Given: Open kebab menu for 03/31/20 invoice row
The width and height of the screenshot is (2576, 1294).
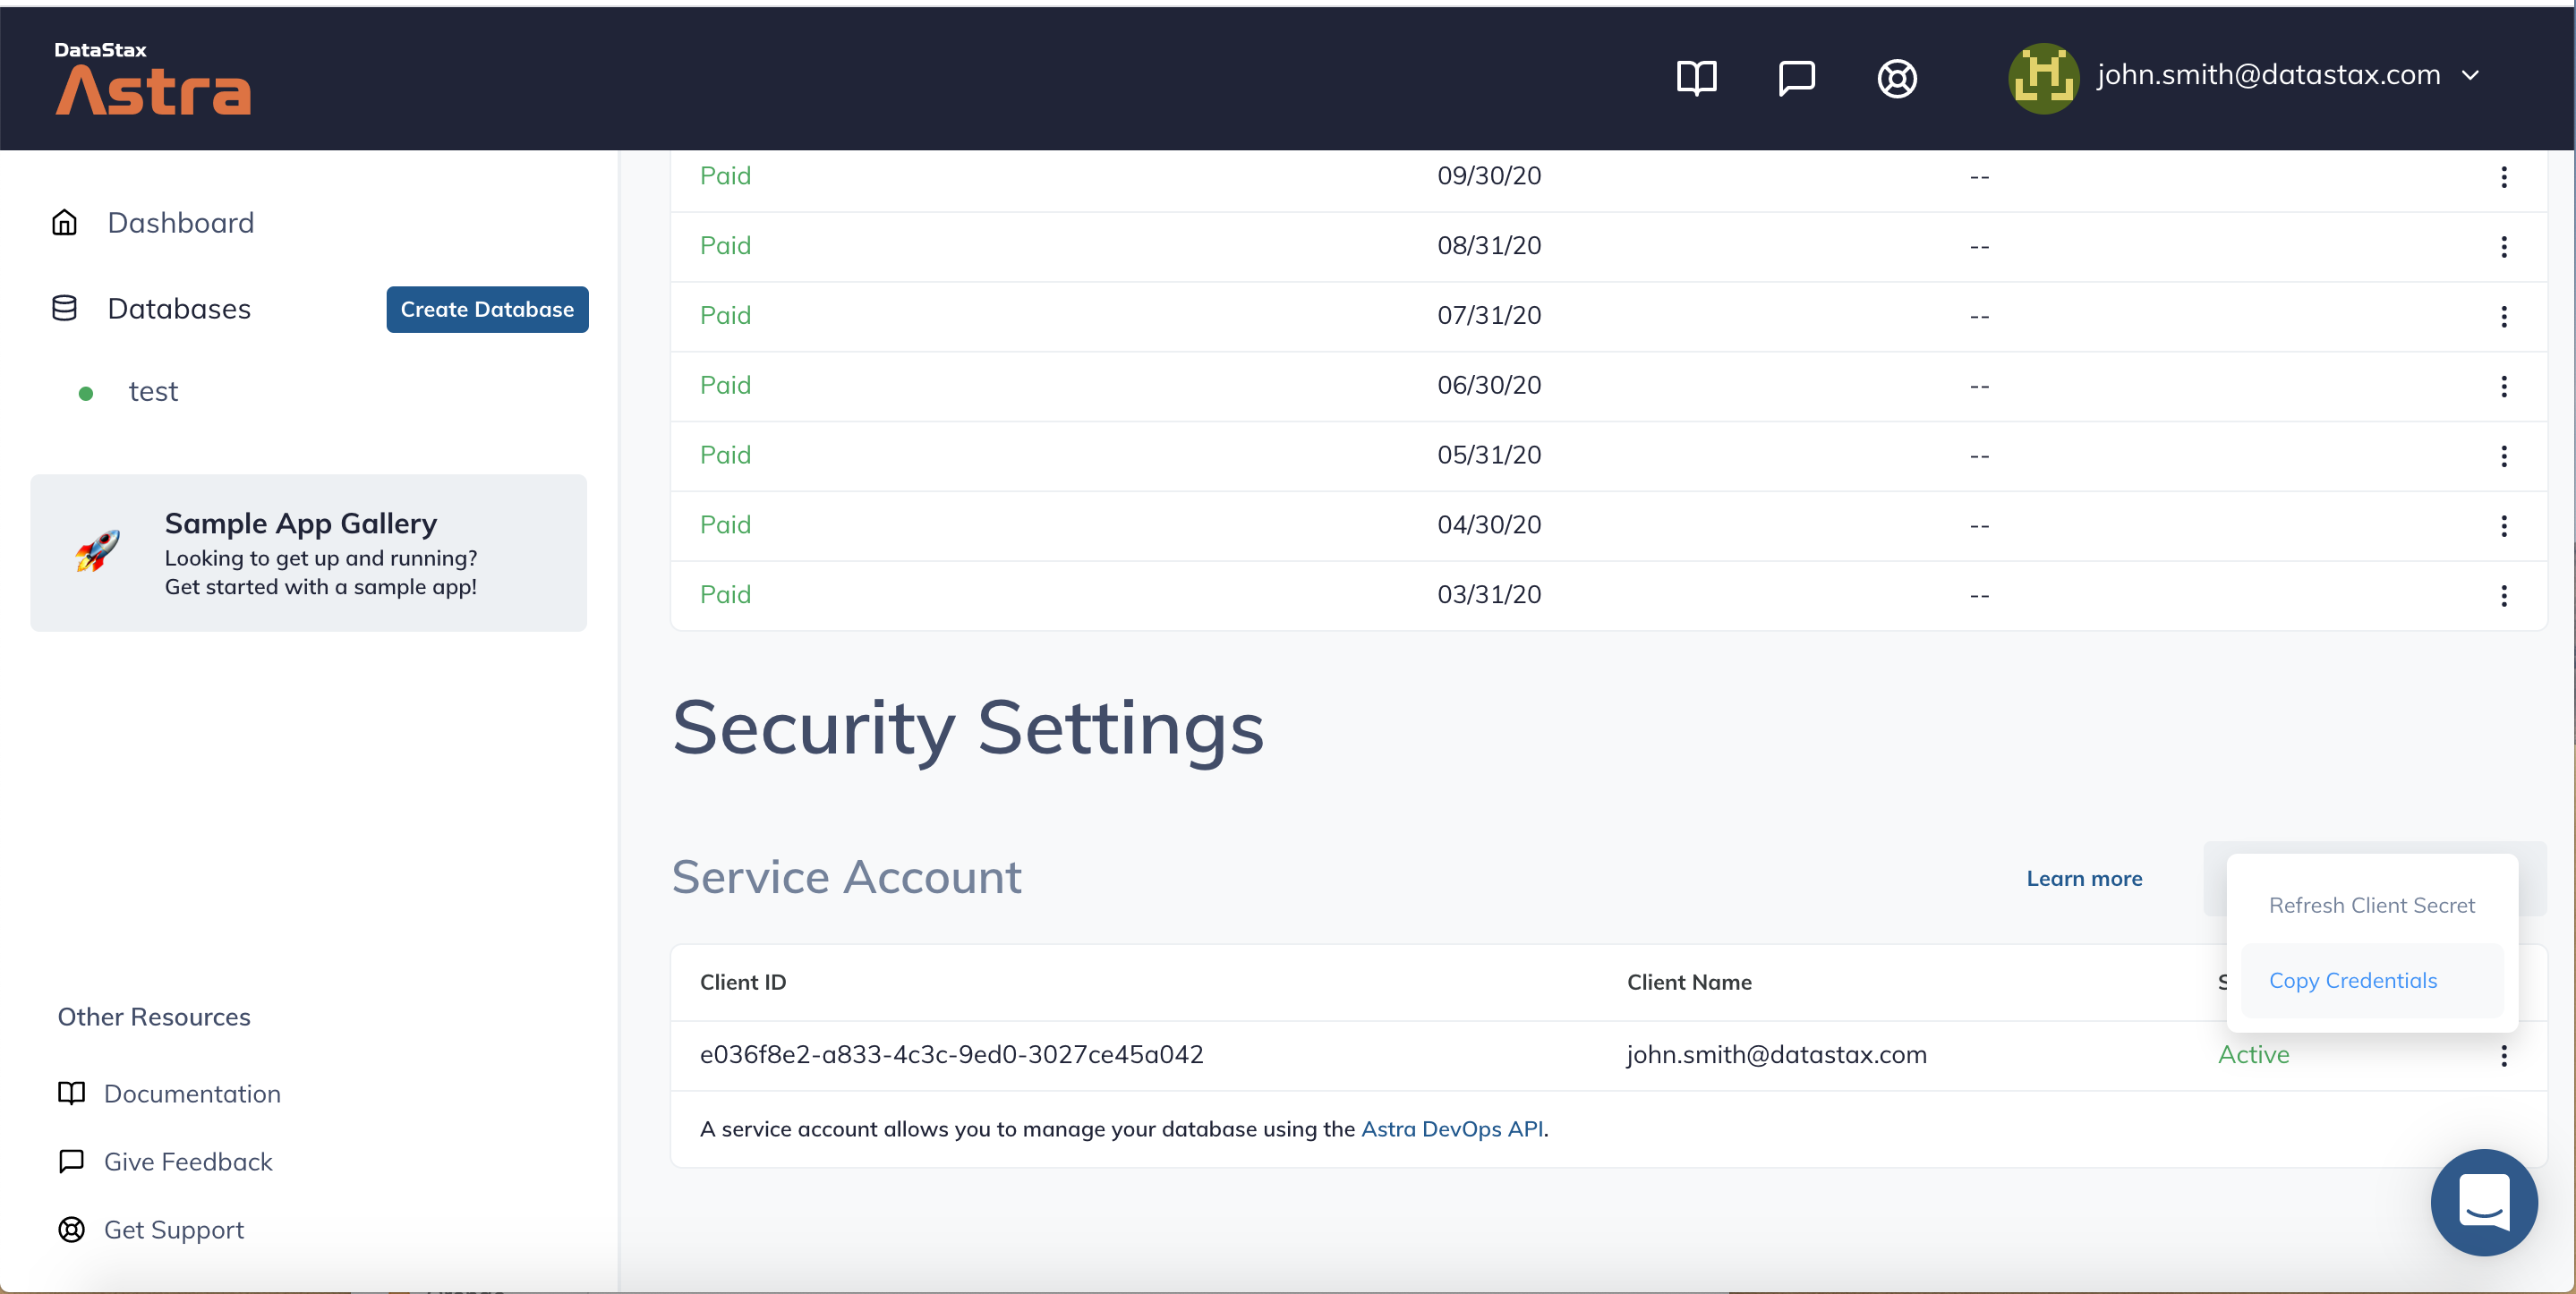Looking at the screenshot, I should coord(2503,596).
